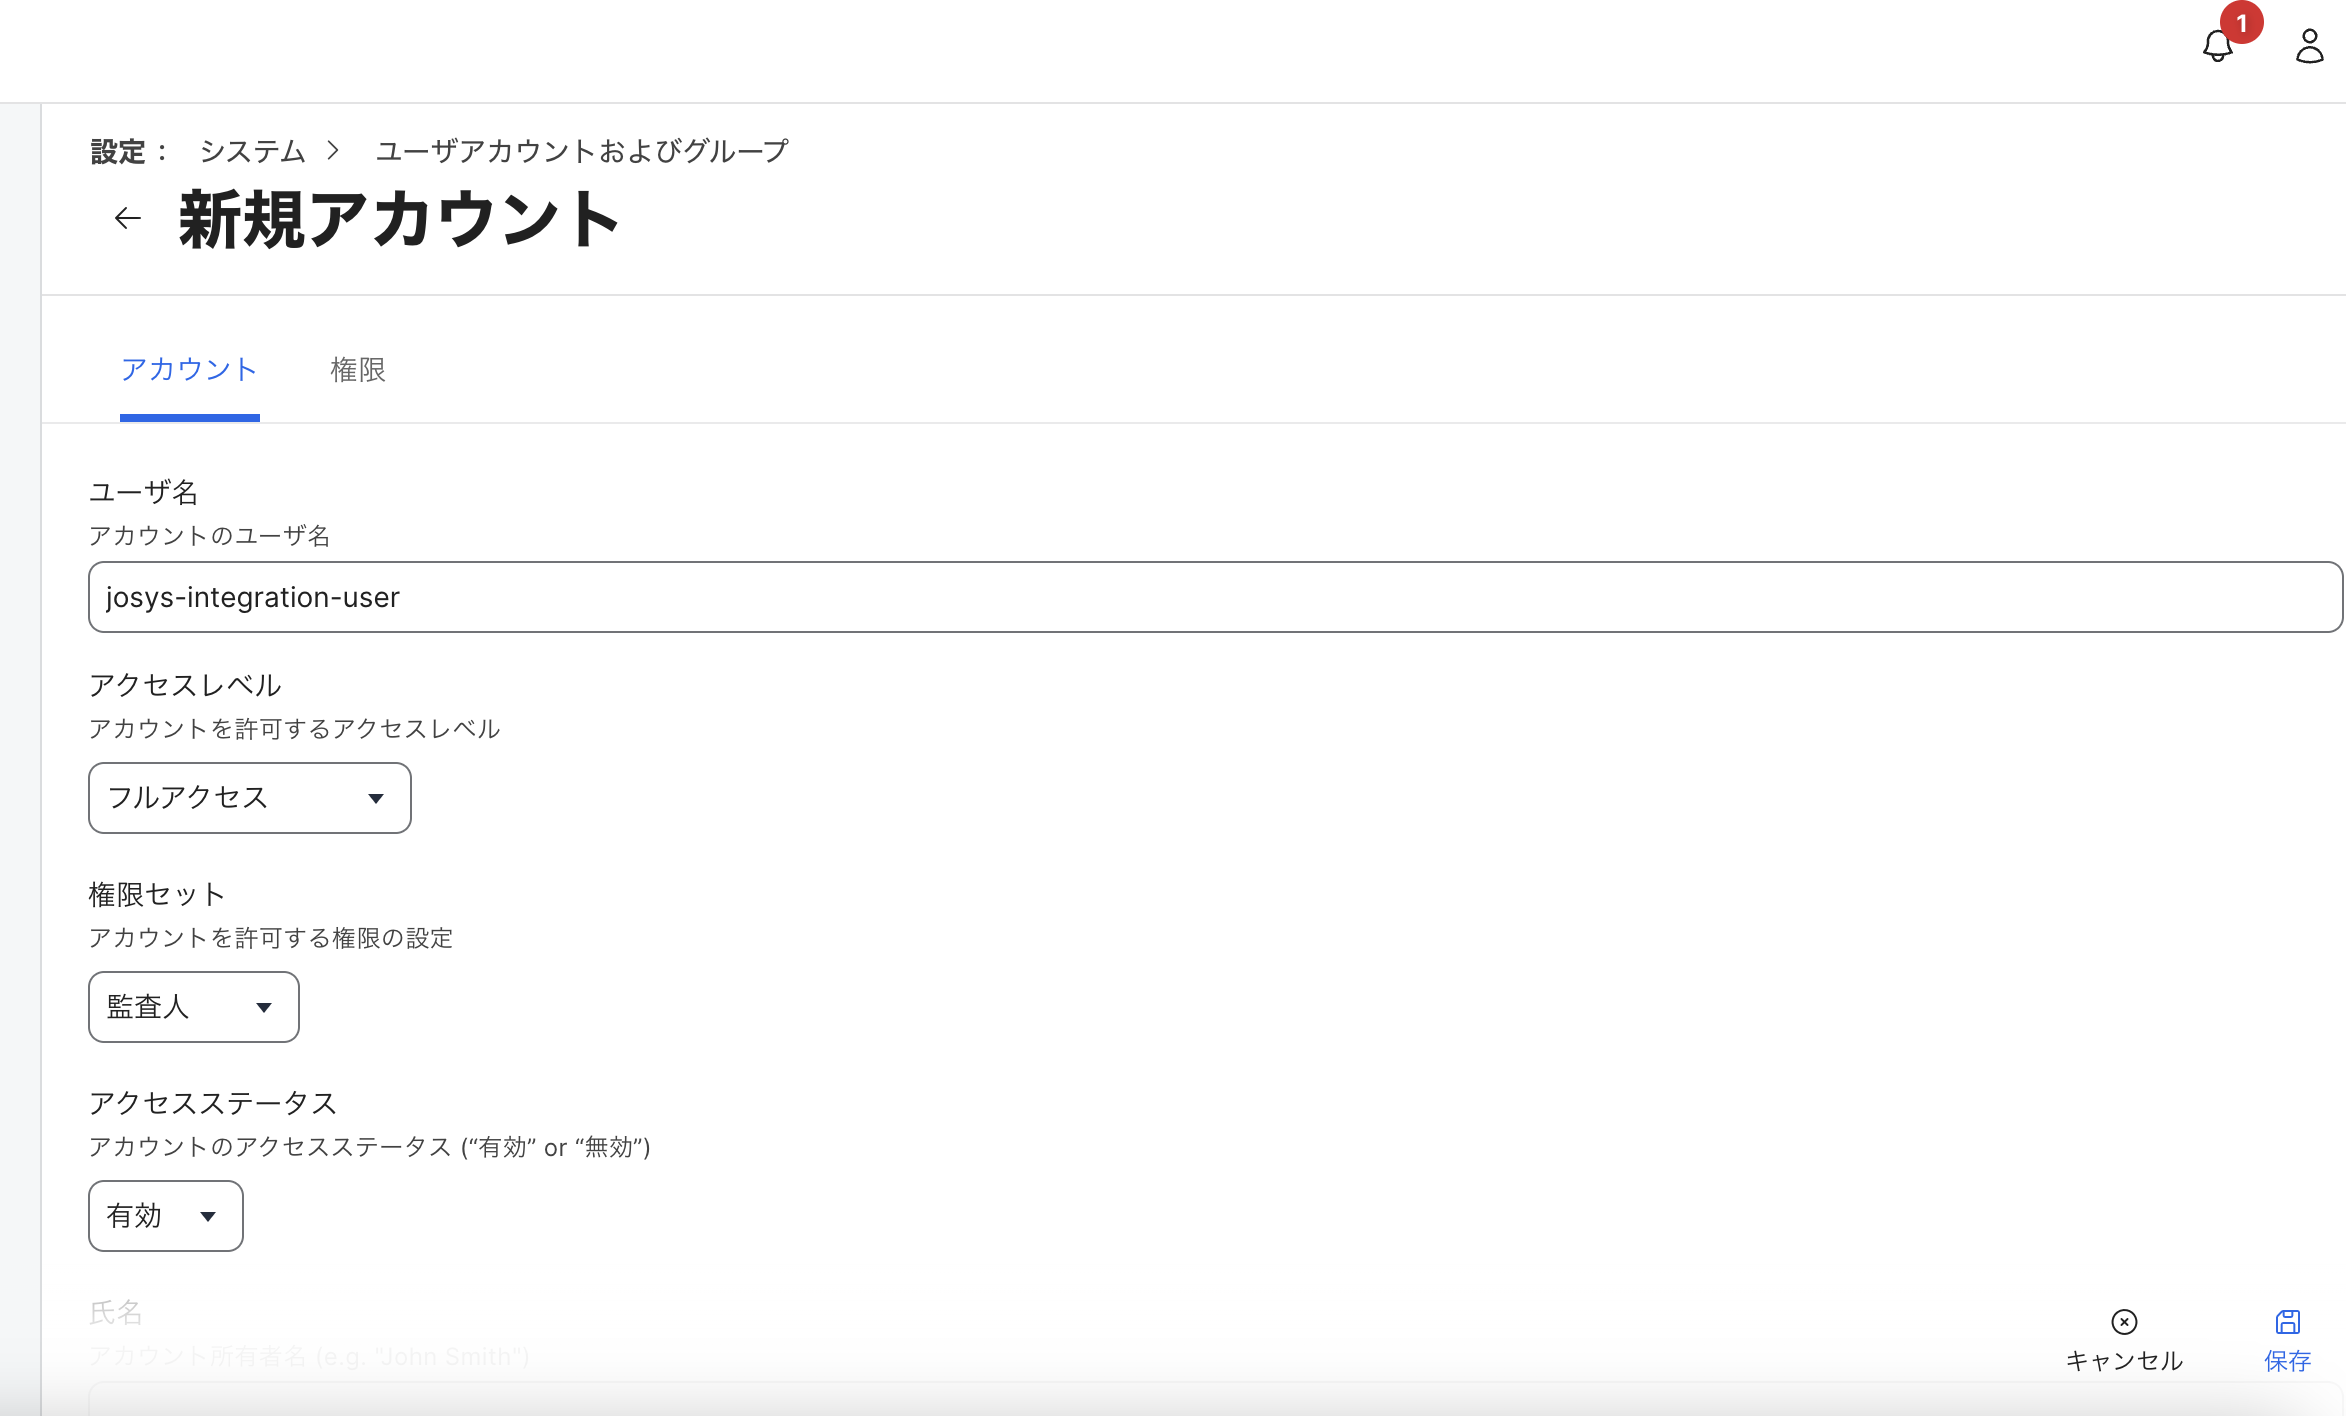Click the red notification count badge
Viewport: 2346px width, 1416px height.
point(2241,22)
